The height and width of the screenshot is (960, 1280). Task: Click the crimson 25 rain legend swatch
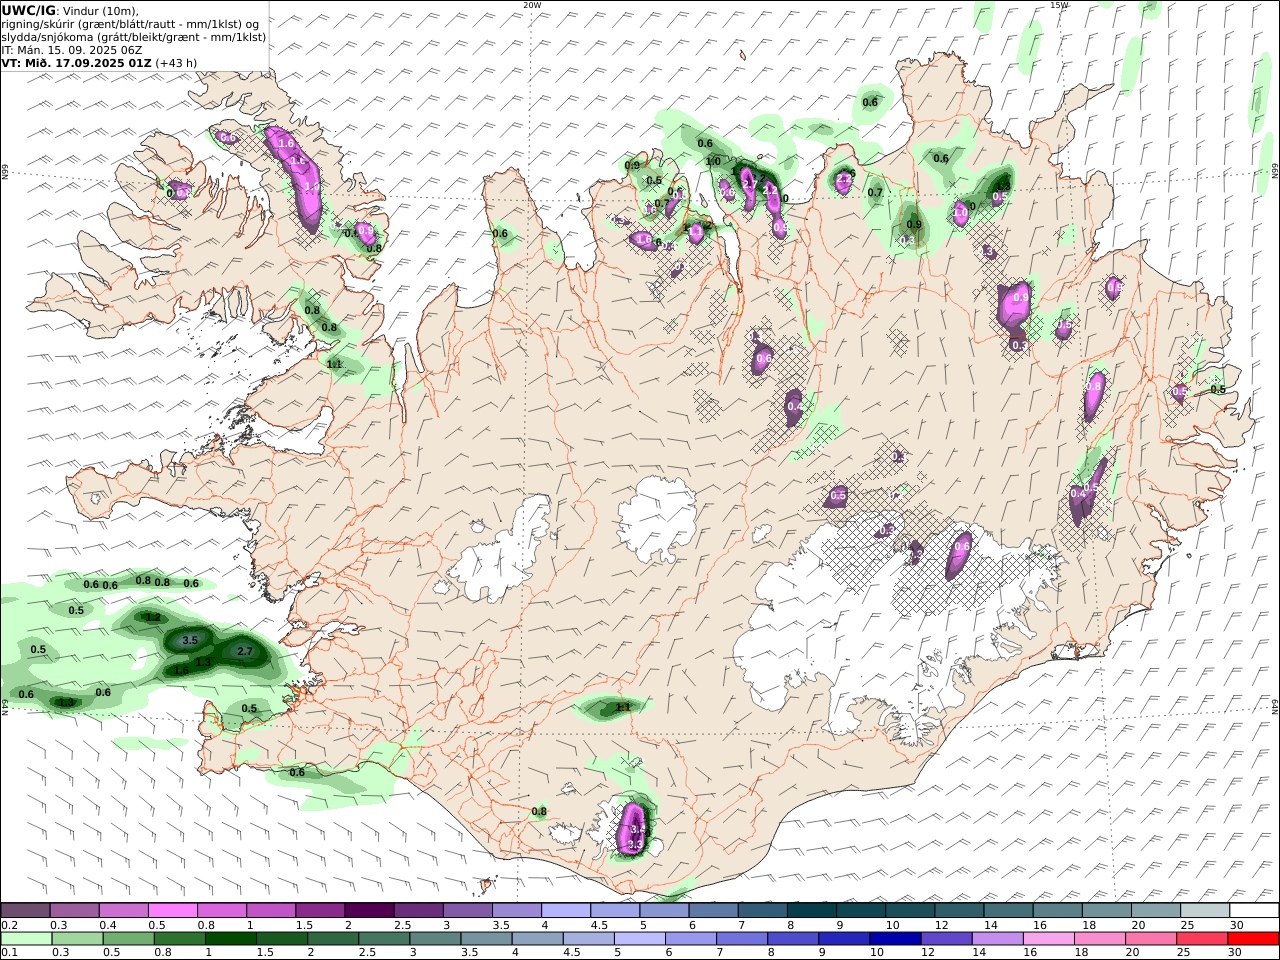point(1201,938)
